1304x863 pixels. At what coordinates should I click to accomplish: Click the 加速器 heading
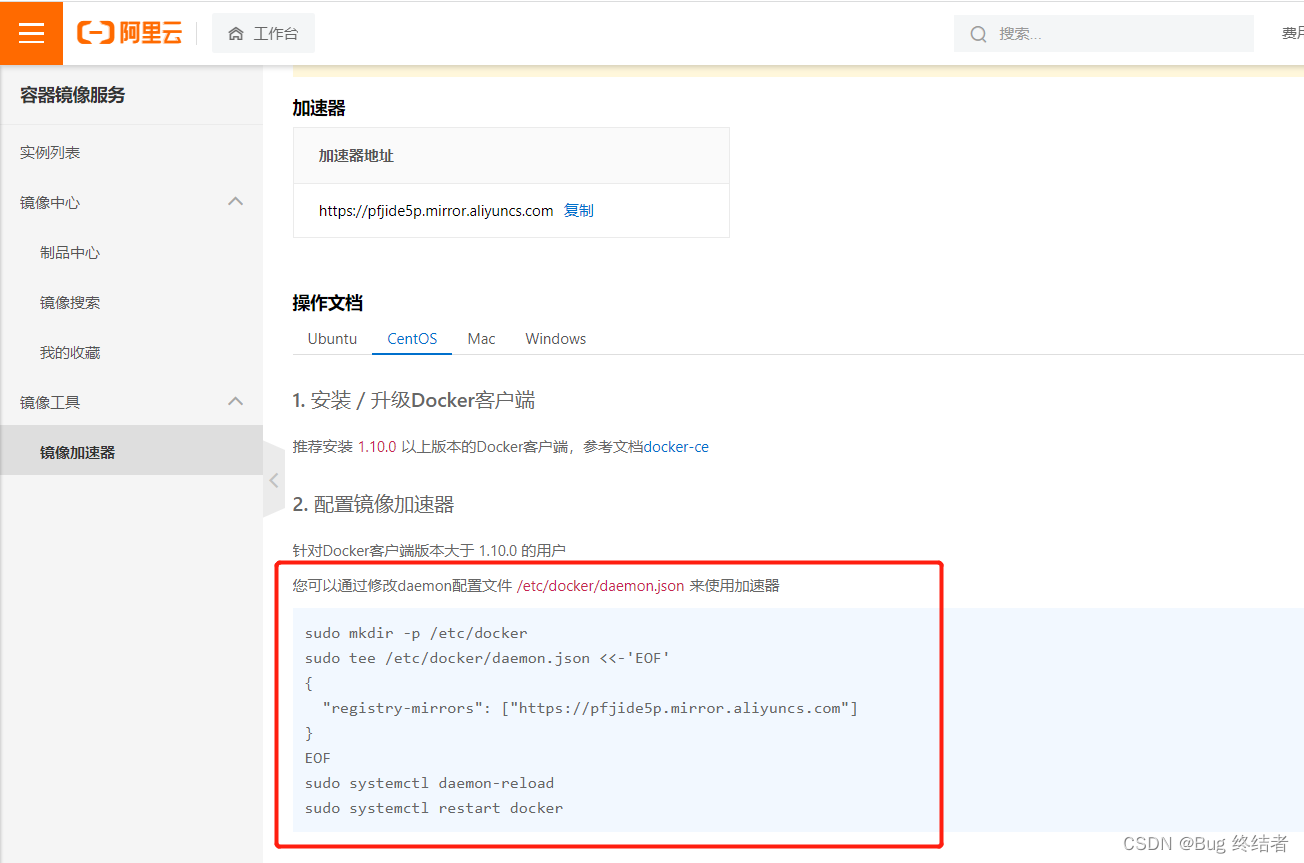pos(319,108)
